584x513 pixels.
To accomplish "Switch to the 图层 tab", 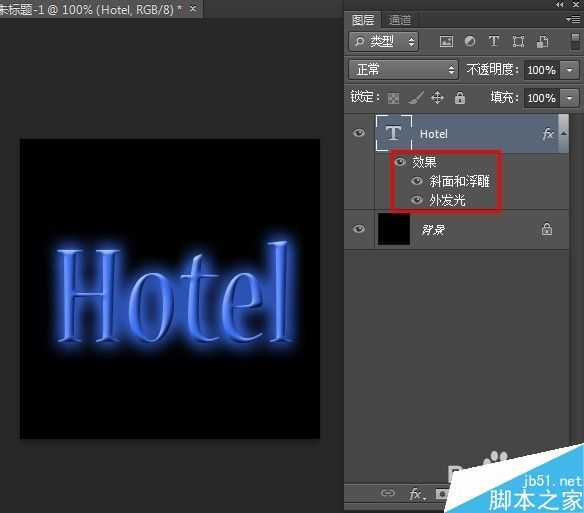I will [x=363, y=20].
